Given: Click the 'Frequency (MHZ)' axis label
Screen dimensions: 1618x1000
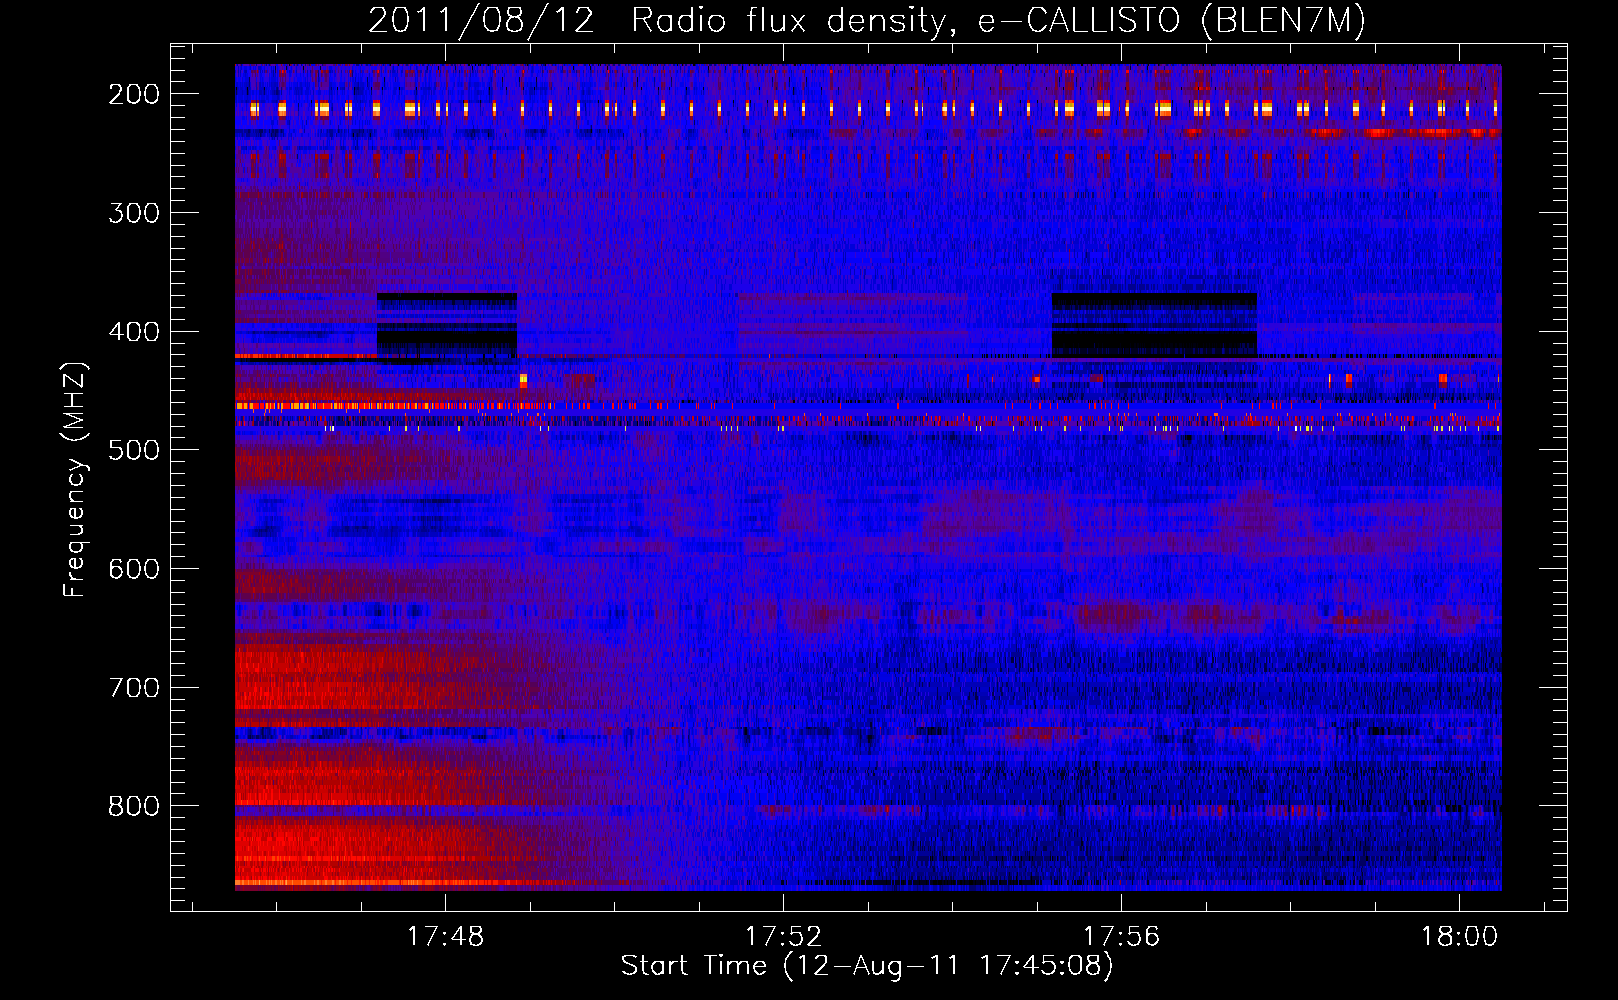Looking at the screenshot, I should (75, 479).
